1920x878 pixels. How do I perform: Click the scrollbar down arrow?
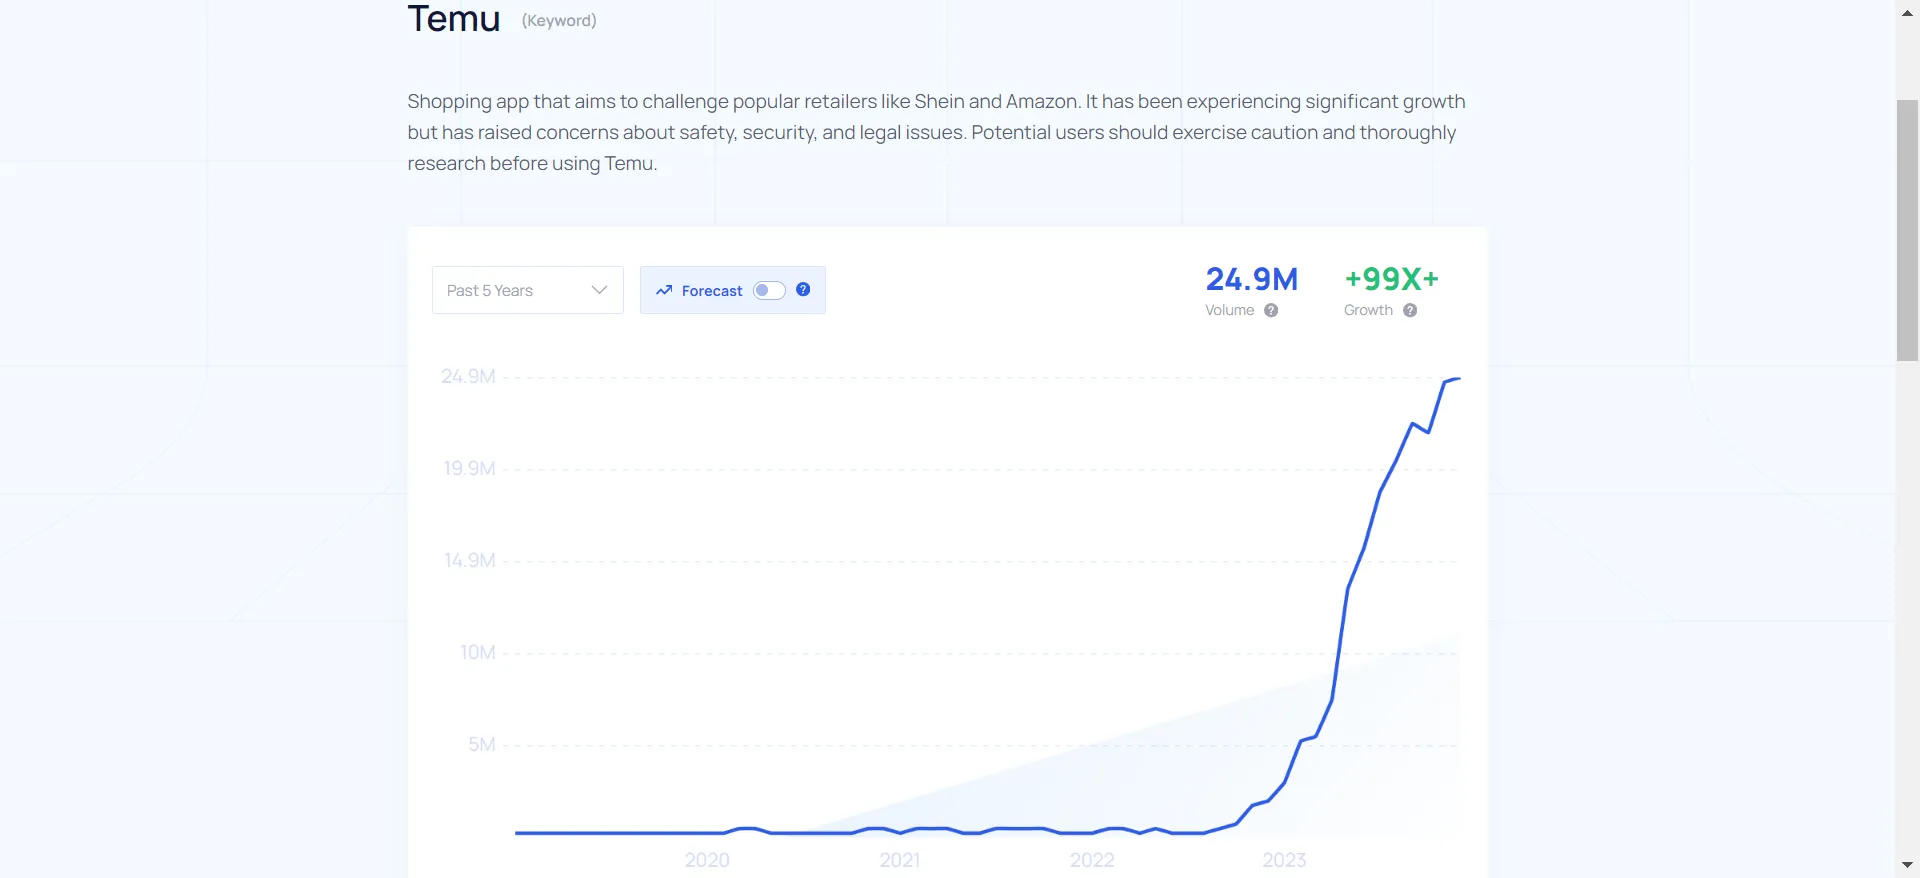(x=1908, y=865)
